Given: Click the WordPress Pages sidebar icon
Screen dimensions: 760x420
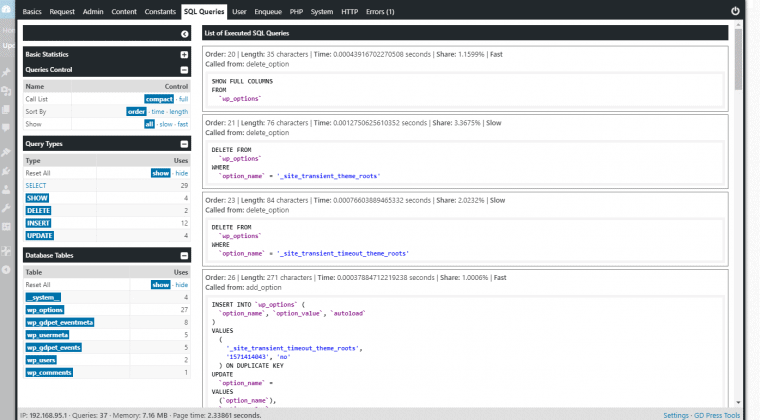Looking at the screenshot, I should point(6,109).
